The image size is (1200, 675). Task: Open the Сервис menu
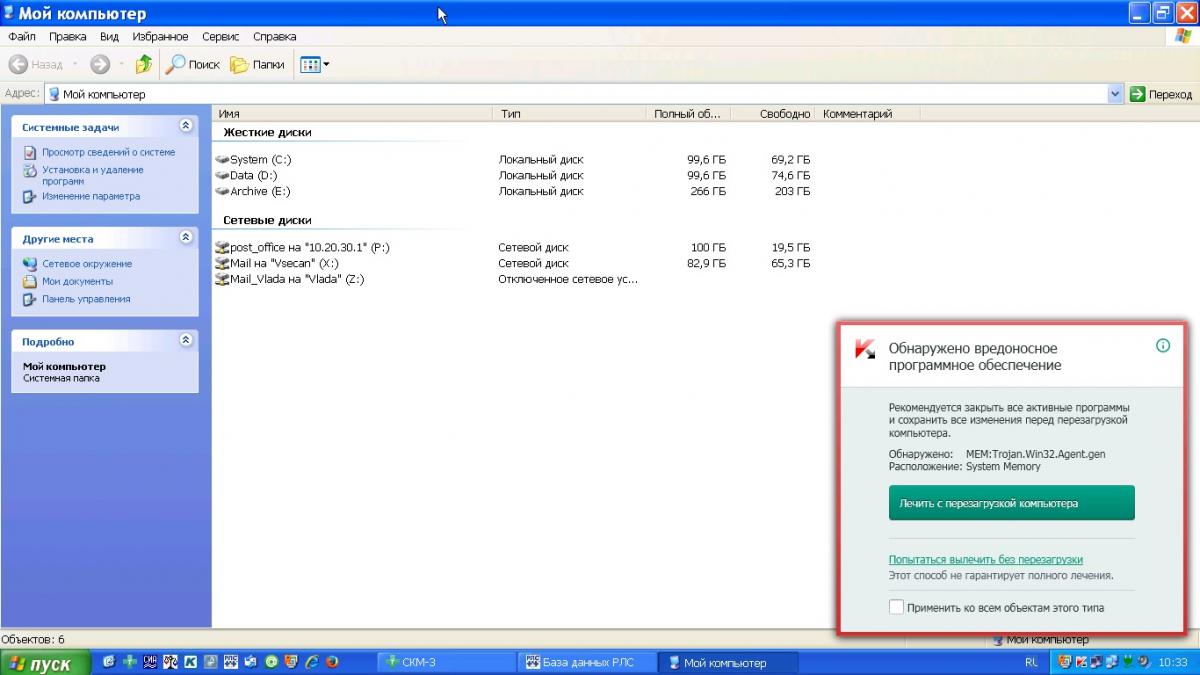(x=220, y=37)
